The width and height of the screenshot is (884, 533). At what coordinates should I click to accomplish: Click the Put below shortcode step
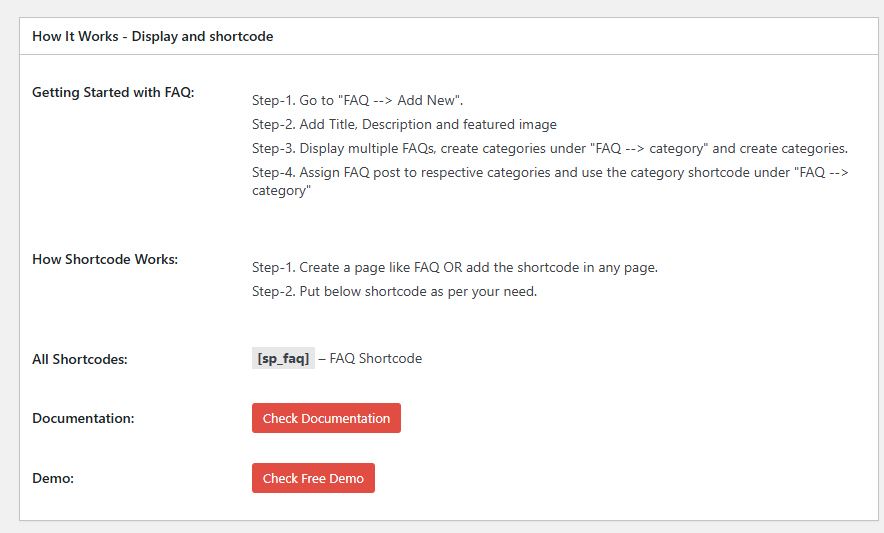(395, 292)
